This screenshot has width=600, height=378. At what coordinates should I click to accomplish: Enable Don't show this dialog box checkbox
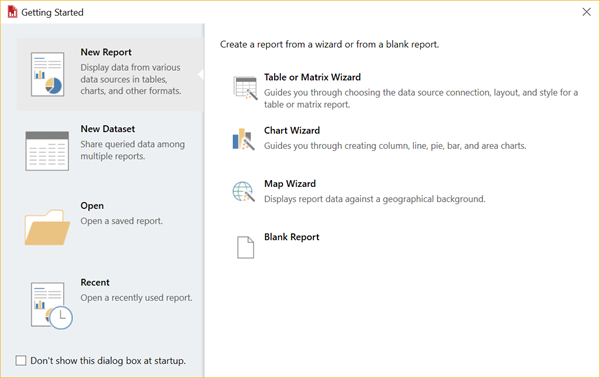(x=21, y=360)
